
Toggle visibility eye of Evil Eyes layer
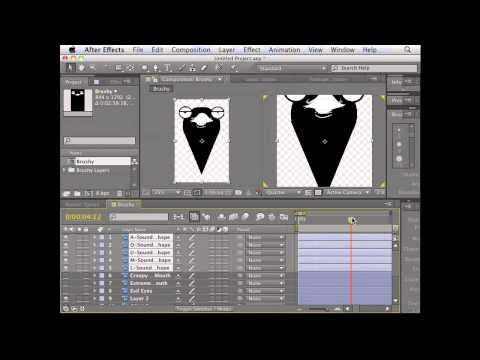[66, 291]
